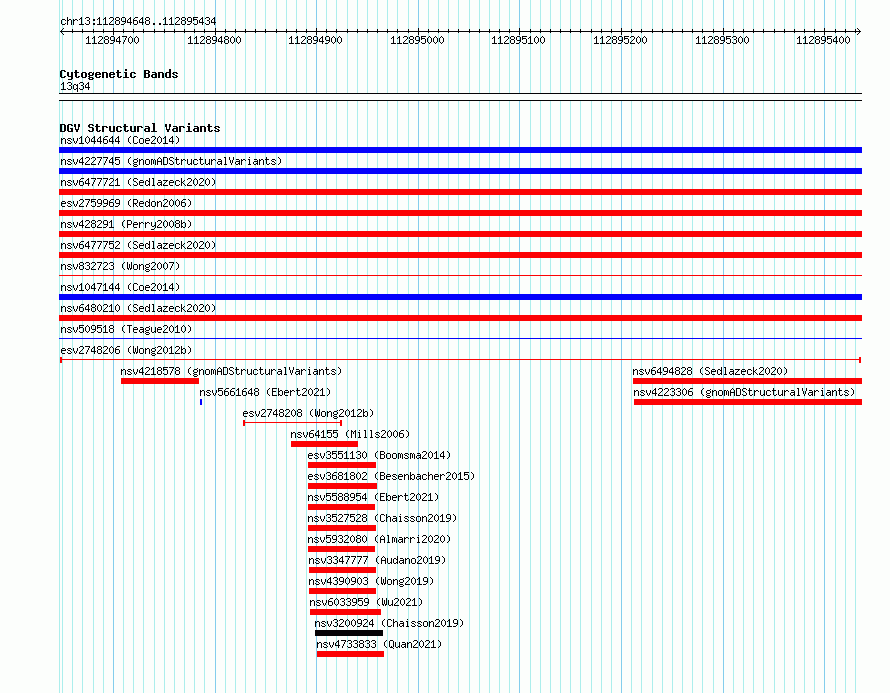Click esv2748206 (Wong2012b) label
Image resolution: width=890 pixels, height=693 pixels.
tap(126, 350)
